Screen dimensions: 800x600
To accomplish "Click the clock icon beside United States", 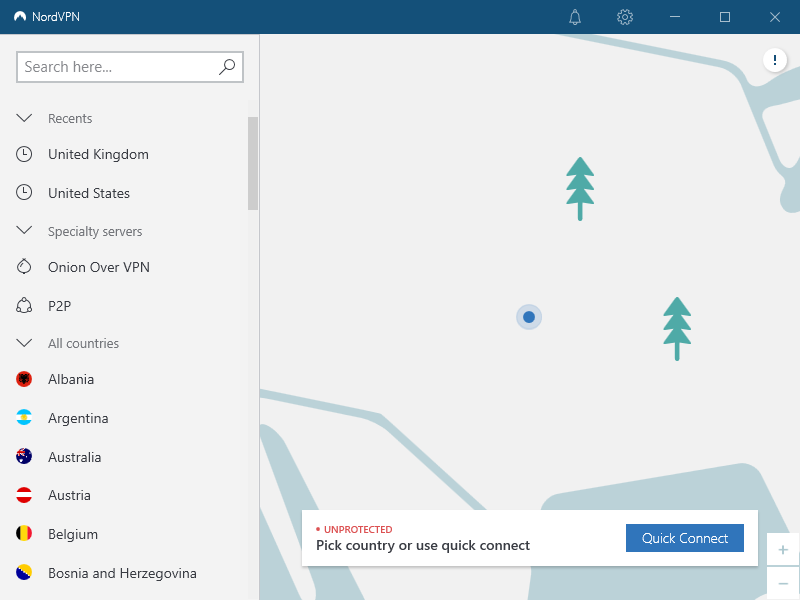I will click(x=24, y=192).
